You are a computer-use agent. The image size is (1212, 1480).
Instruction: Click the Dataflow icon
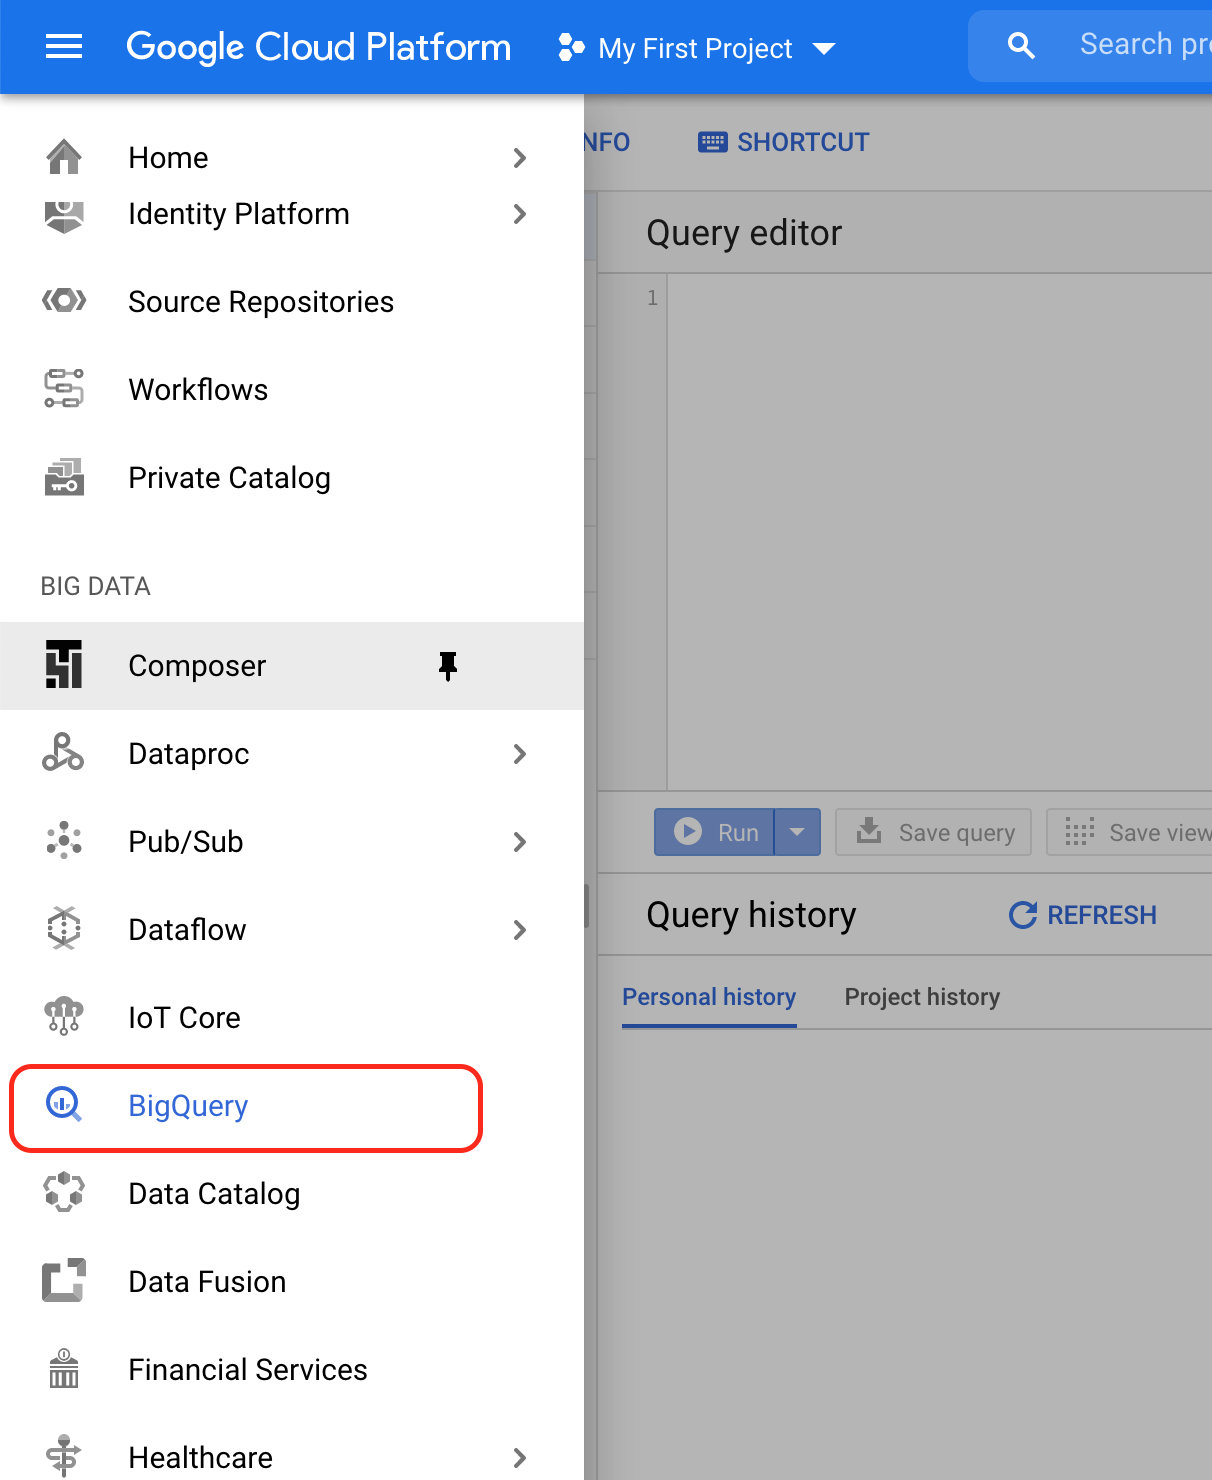(x=64, y=929)
